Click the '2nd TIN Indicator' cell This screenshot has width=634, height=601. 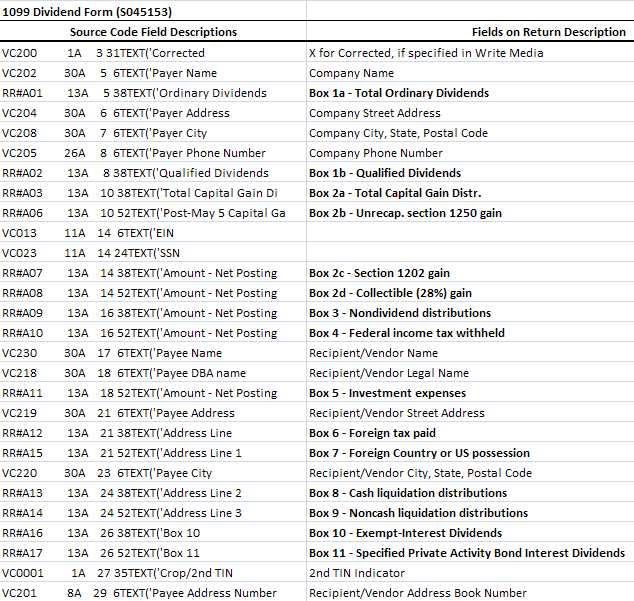(x=470, y=573)
